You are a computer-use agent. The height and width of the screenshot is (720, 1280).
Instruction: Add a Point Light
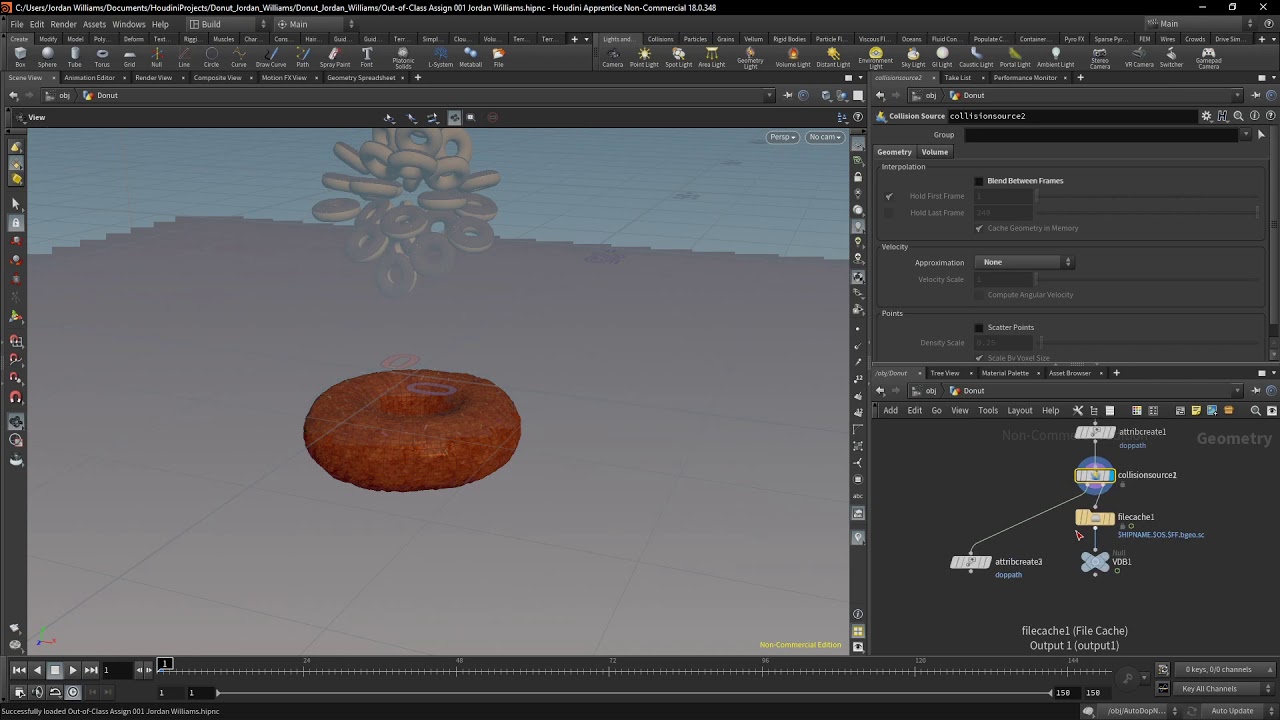click(x=644, y=57)
